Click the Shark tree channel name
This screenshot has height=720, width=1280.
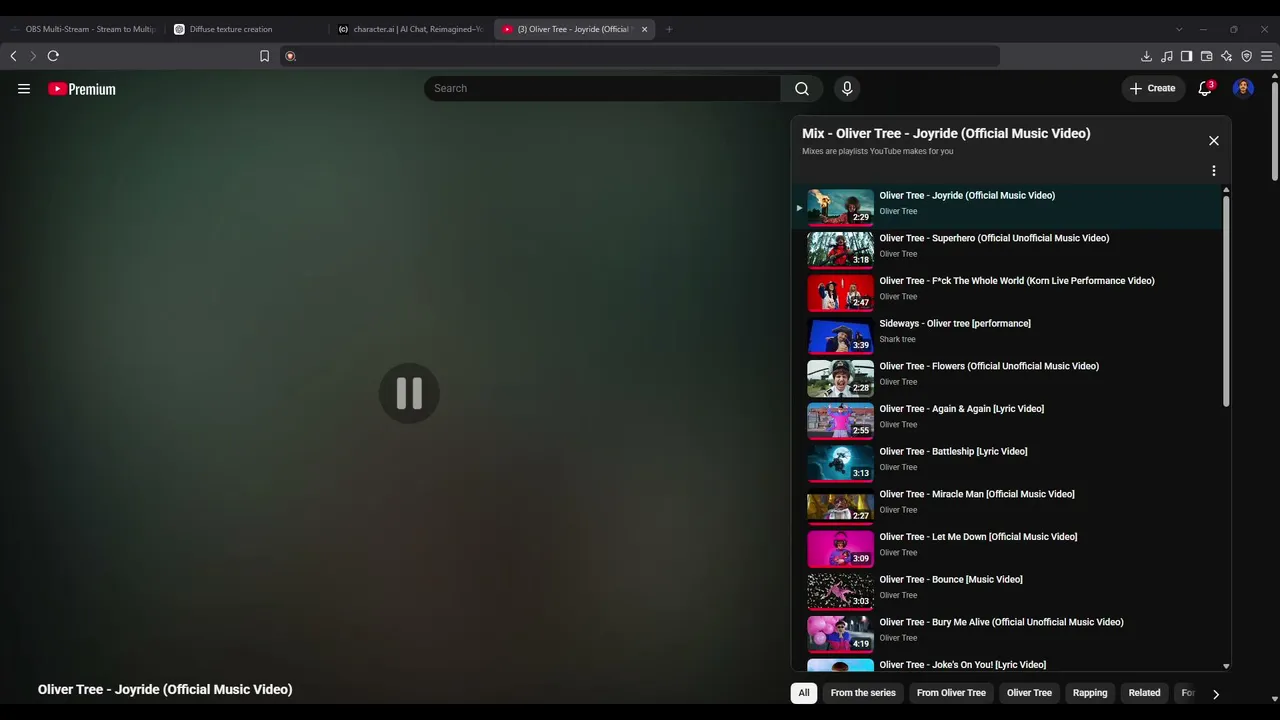pos(897,339)
